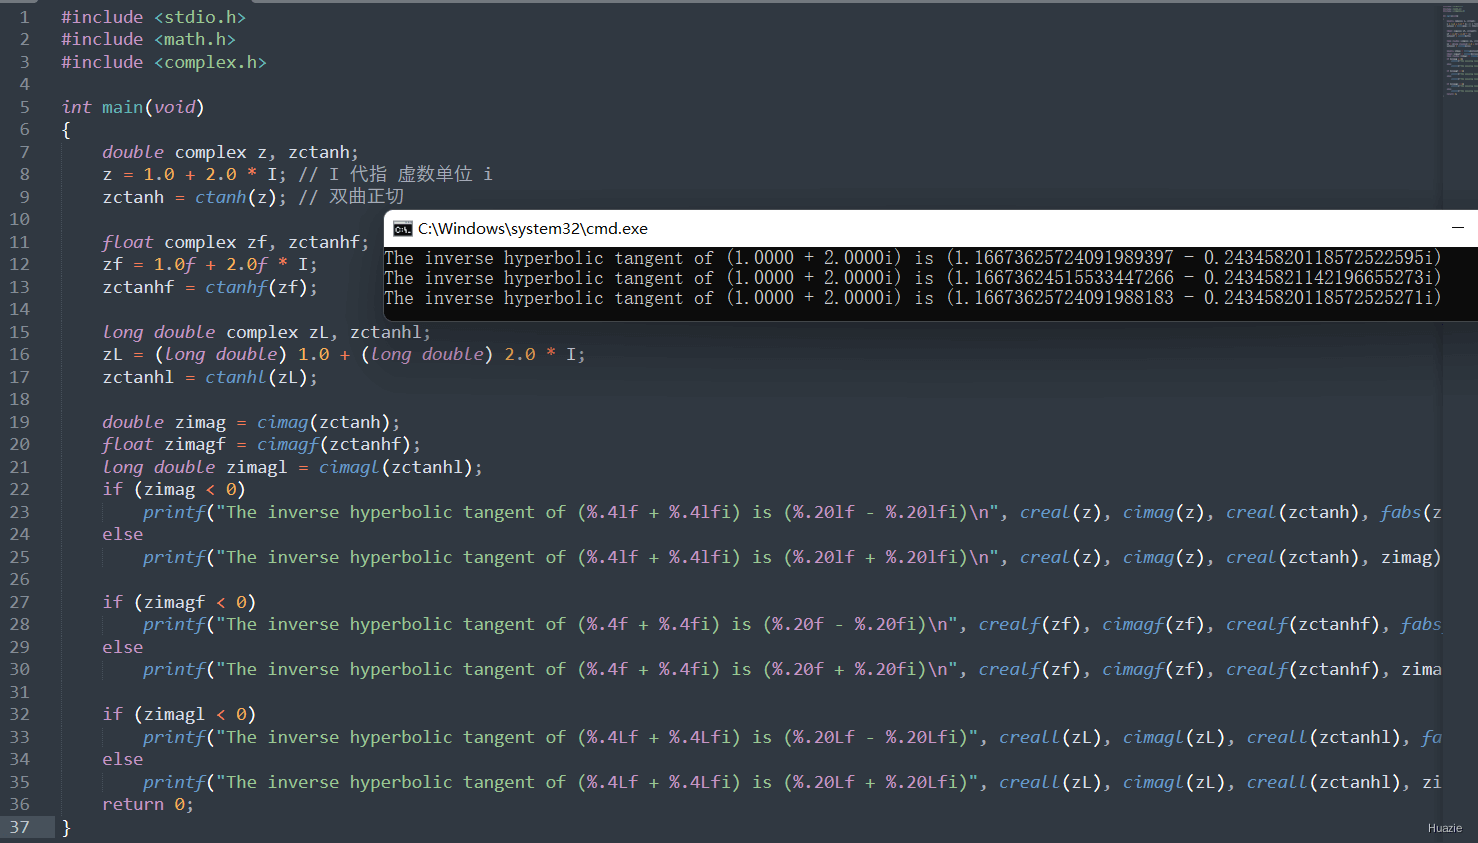The height and width of the screenshot is (843, 1478).
Task: Click the first console output line
Action: pyautogui.click(x=913, y=258)
